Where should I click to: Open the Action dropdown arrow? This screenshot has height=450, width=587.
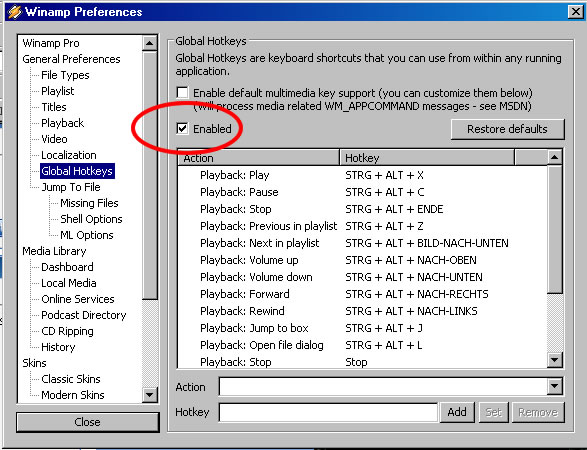(554, 386)
